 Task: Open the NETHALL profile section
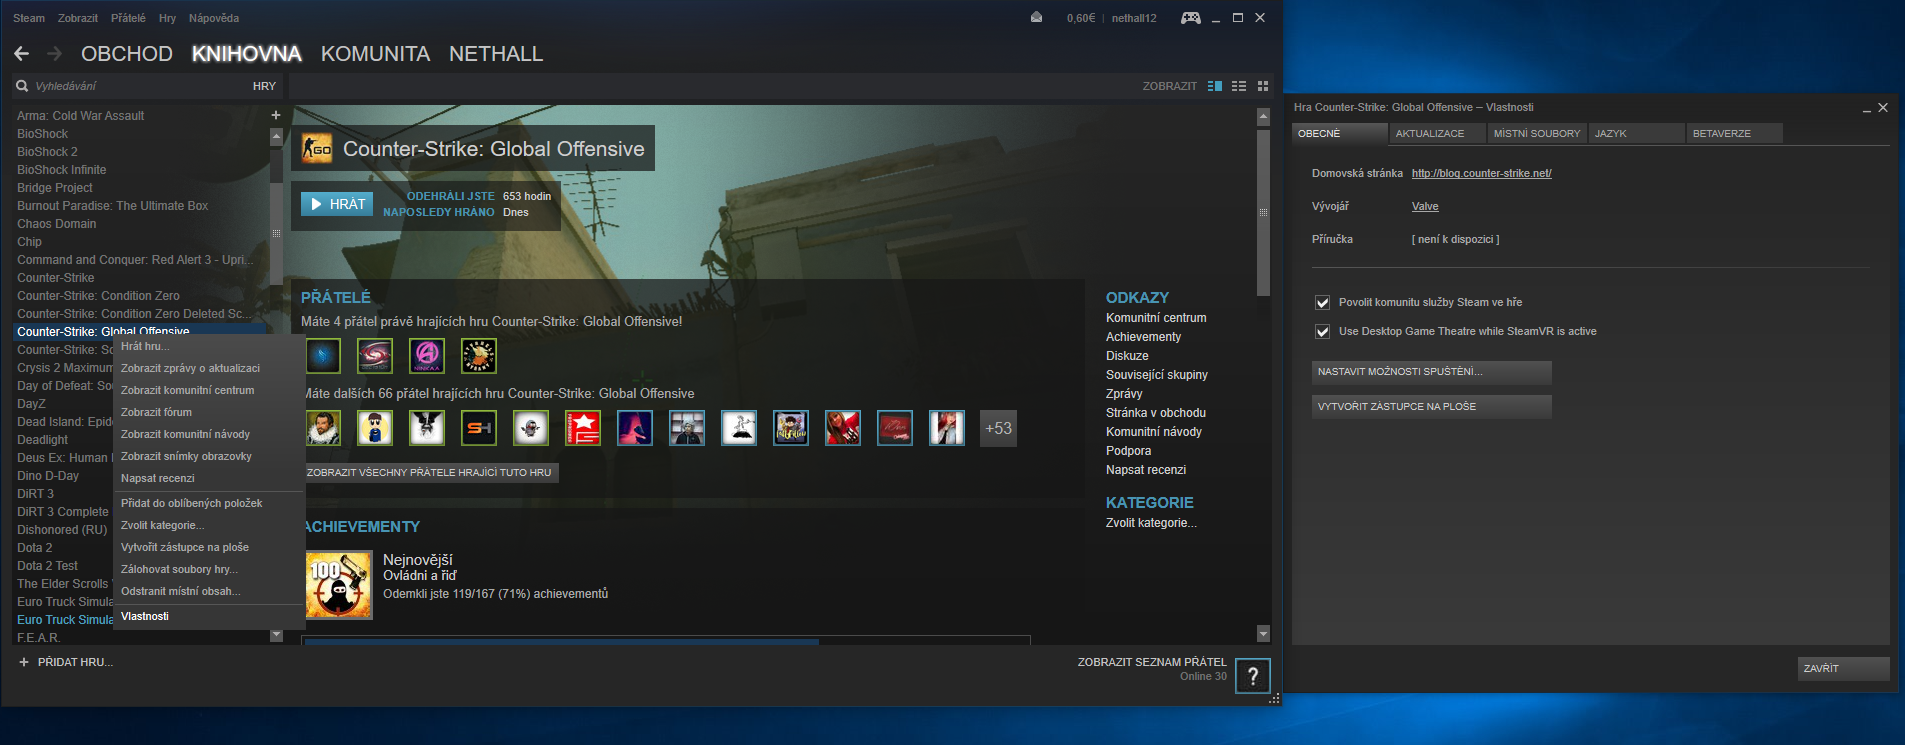(x=496, y=54)
